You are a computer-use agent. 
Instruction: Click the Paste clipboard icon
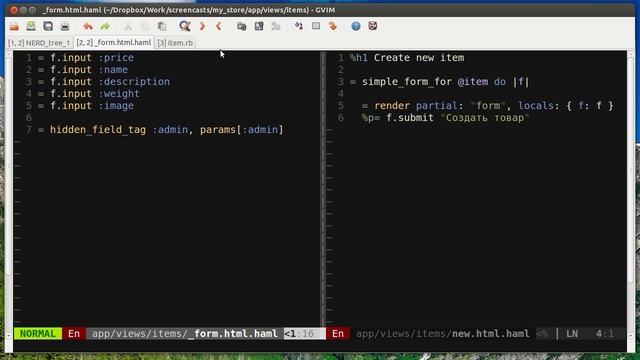point(162,27)
